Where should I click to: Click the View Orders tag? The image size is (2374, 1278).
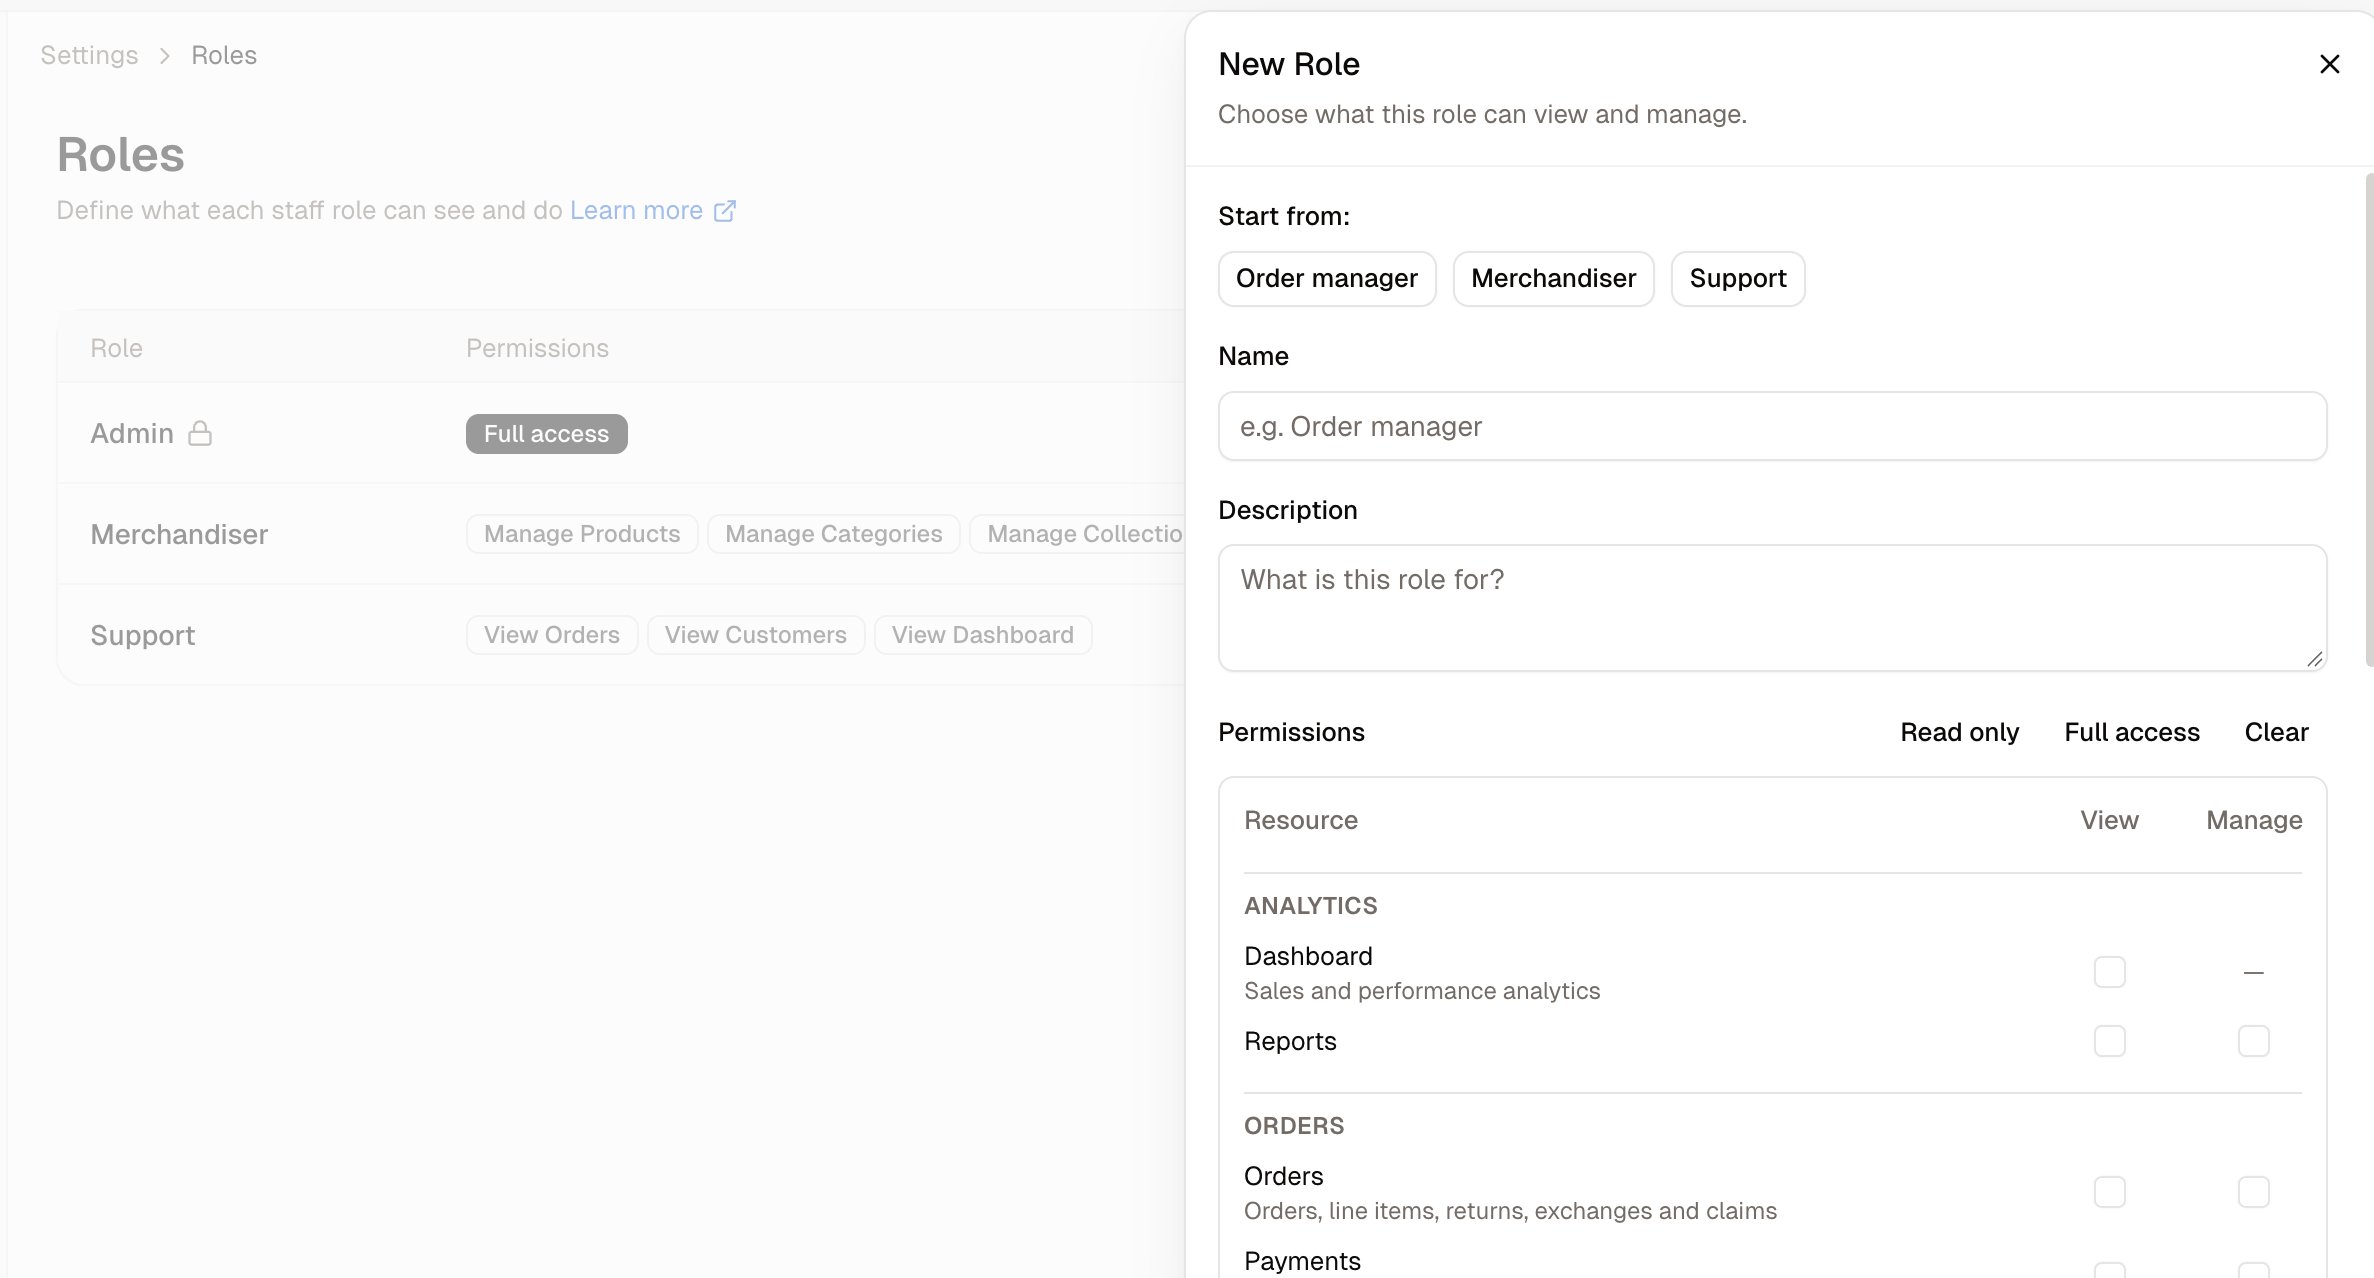552,635
